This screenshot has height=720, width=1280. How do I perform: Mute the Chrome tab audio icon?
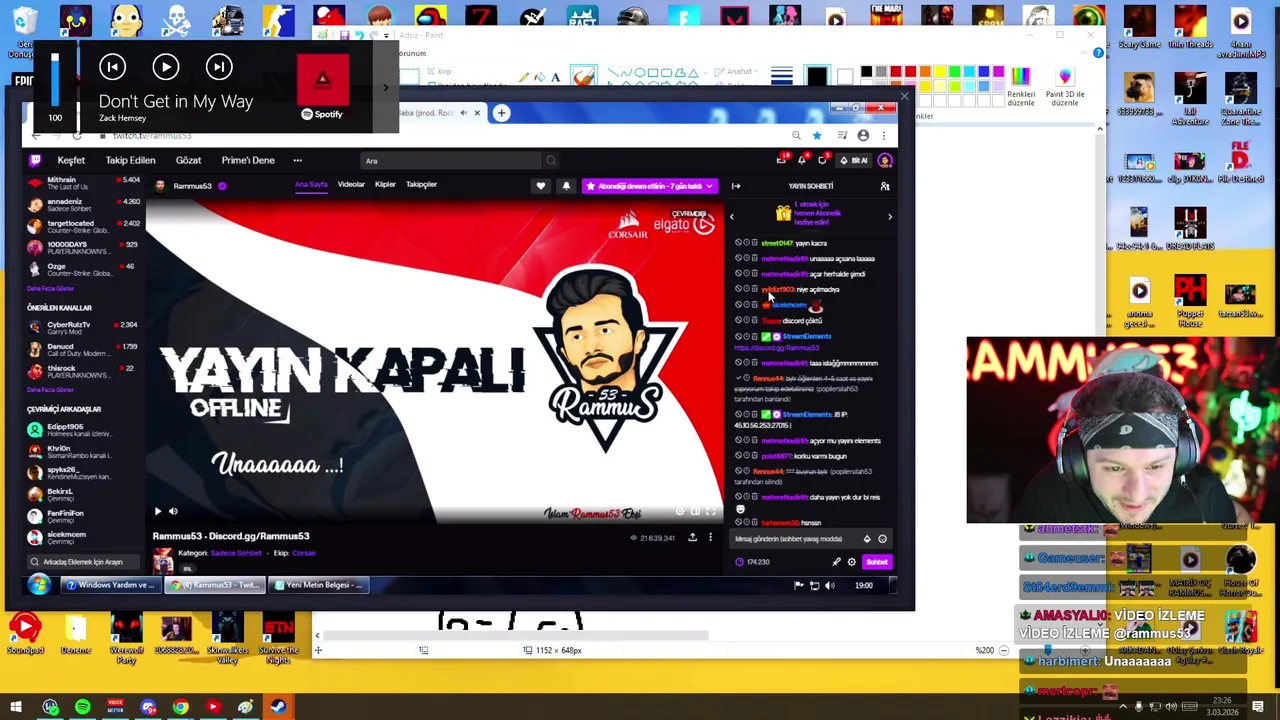pyautogui.click(x=463, y=113)
